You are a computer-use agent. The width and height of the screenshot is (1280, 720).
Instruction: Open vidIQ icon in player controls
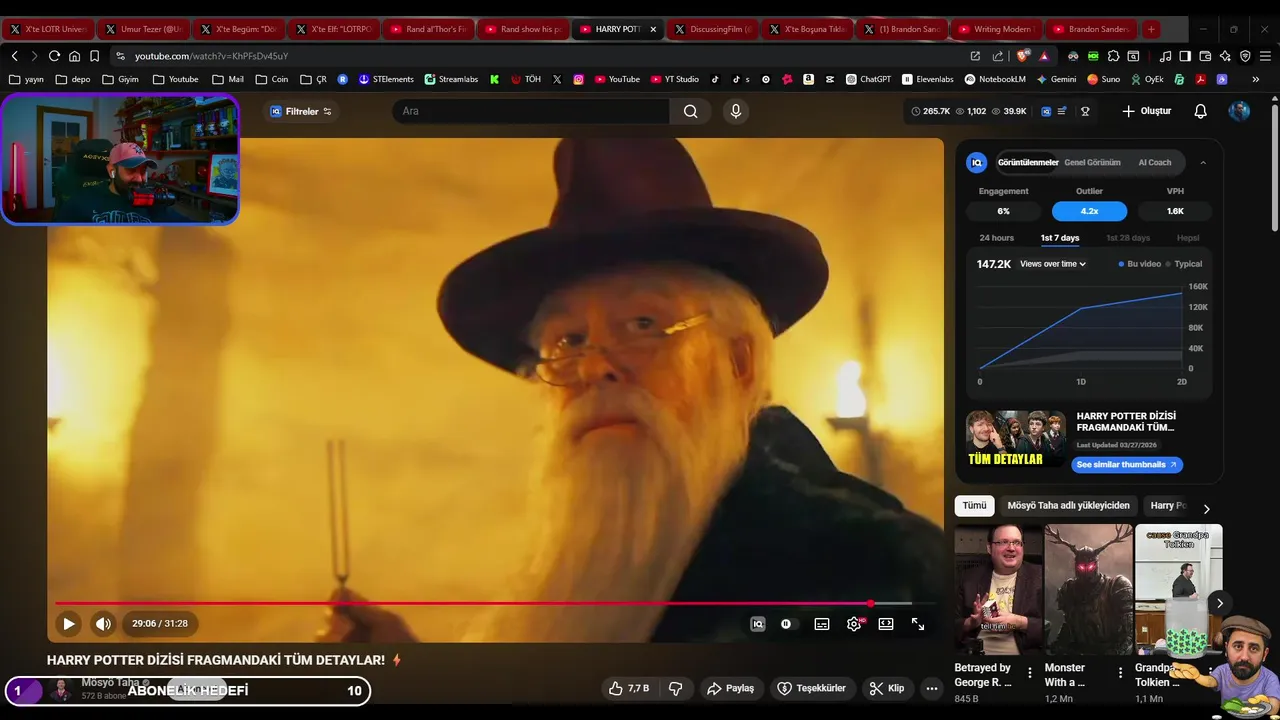758,624
